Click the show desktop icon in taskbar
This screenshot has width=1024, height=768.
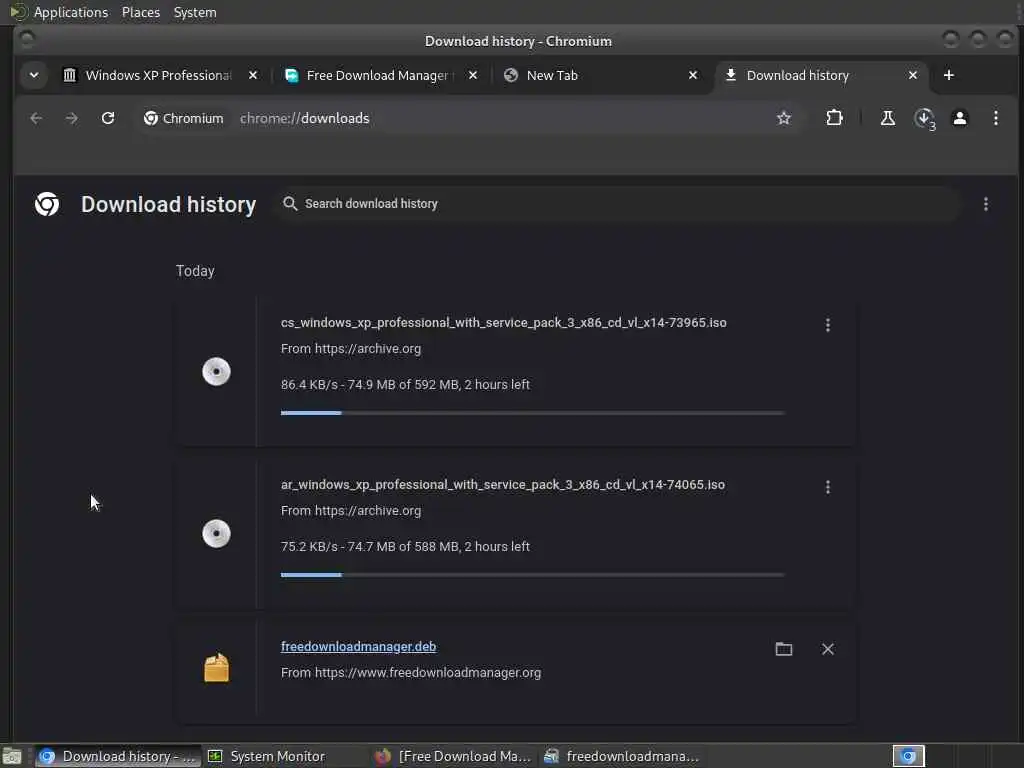(12, 756)
